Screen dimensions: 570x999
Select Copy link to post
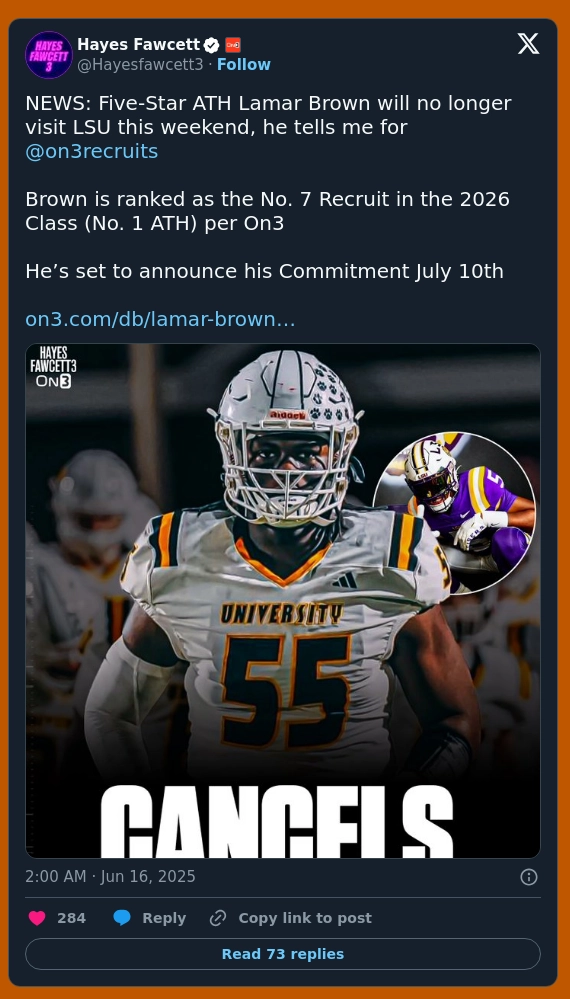305,918
